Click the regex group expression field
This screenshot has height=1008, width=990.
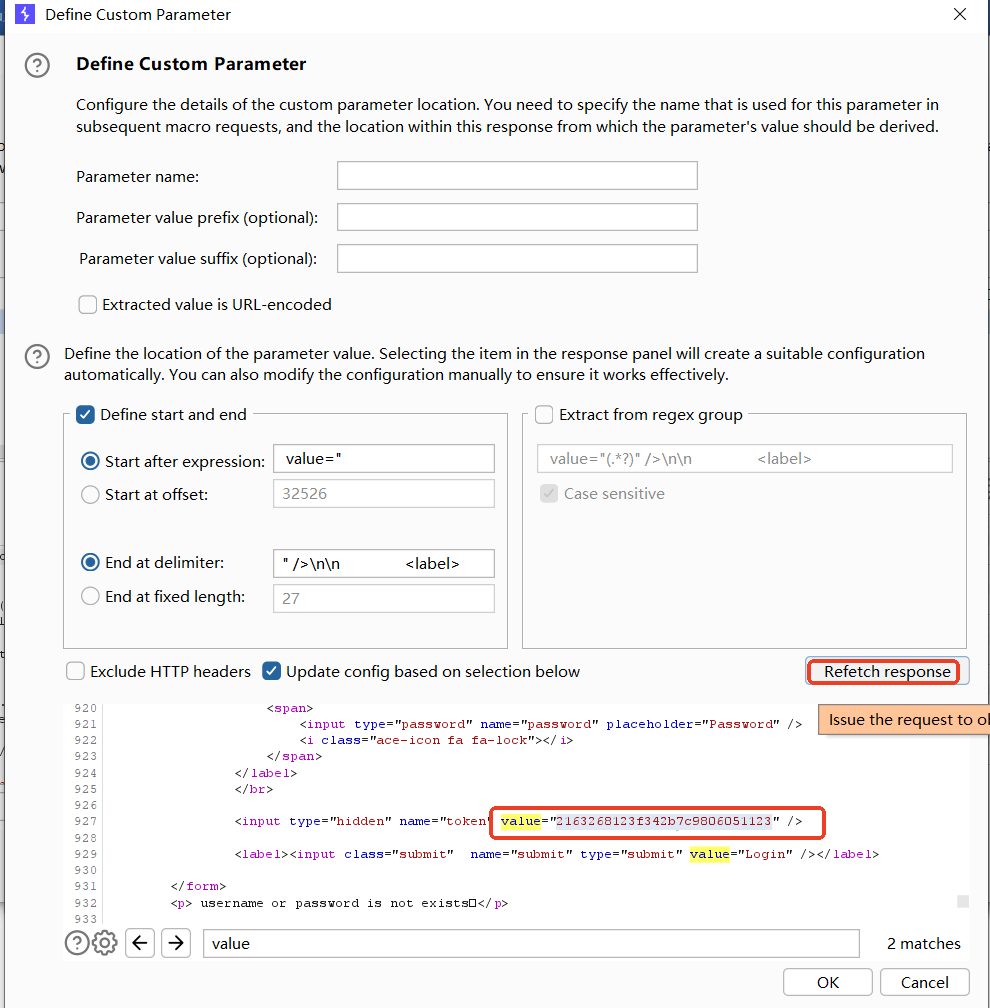pyautogui.click(x=744, y=459)
